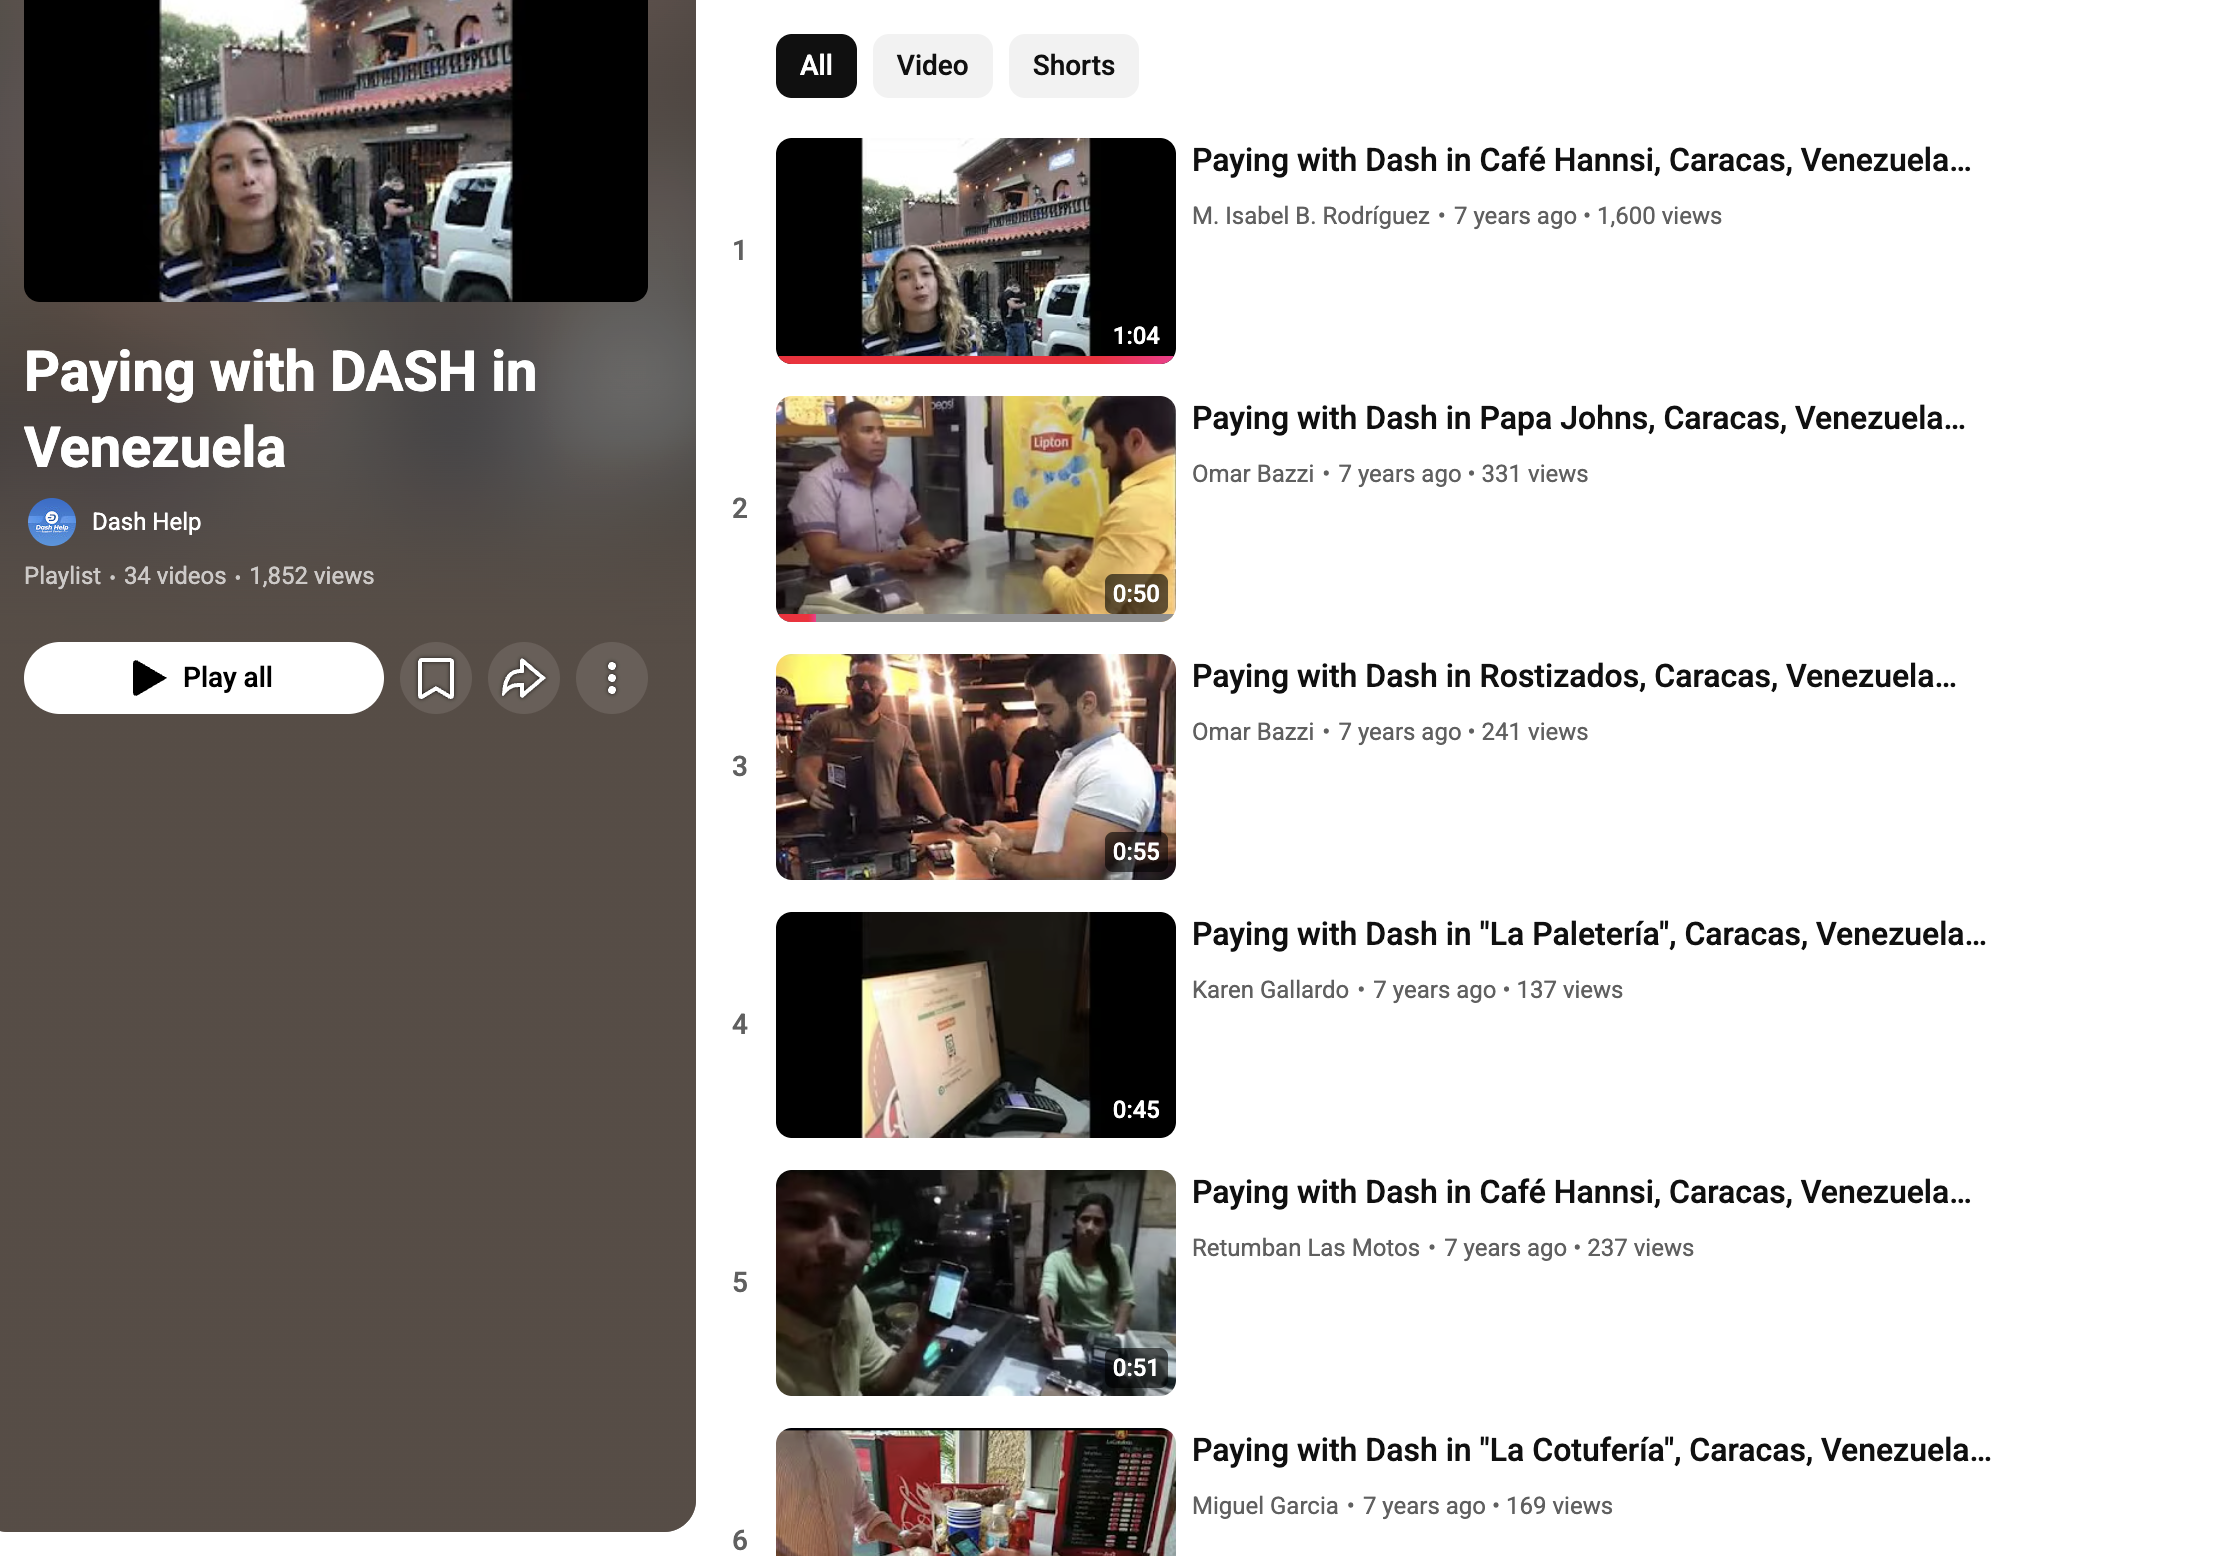
Task: Visit M. Isabel B. Rodríguez's channel
Action: coord(1311,215)
